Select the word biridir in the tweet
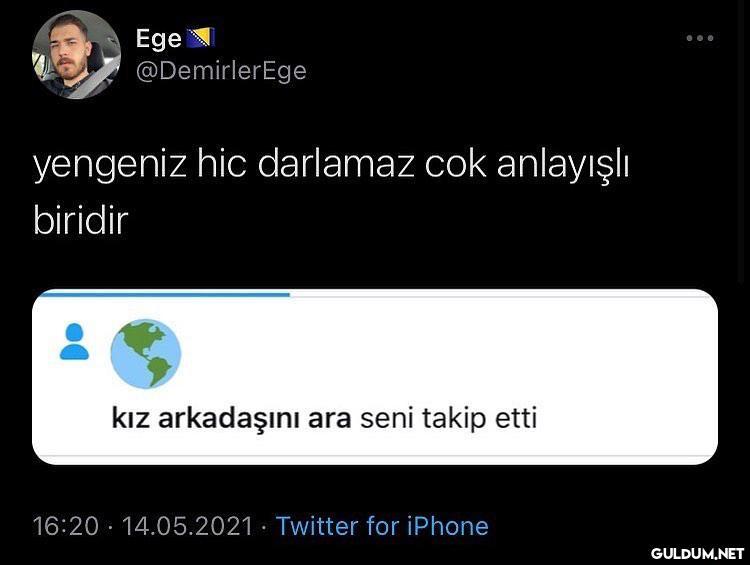 click(x=81, y=221)
